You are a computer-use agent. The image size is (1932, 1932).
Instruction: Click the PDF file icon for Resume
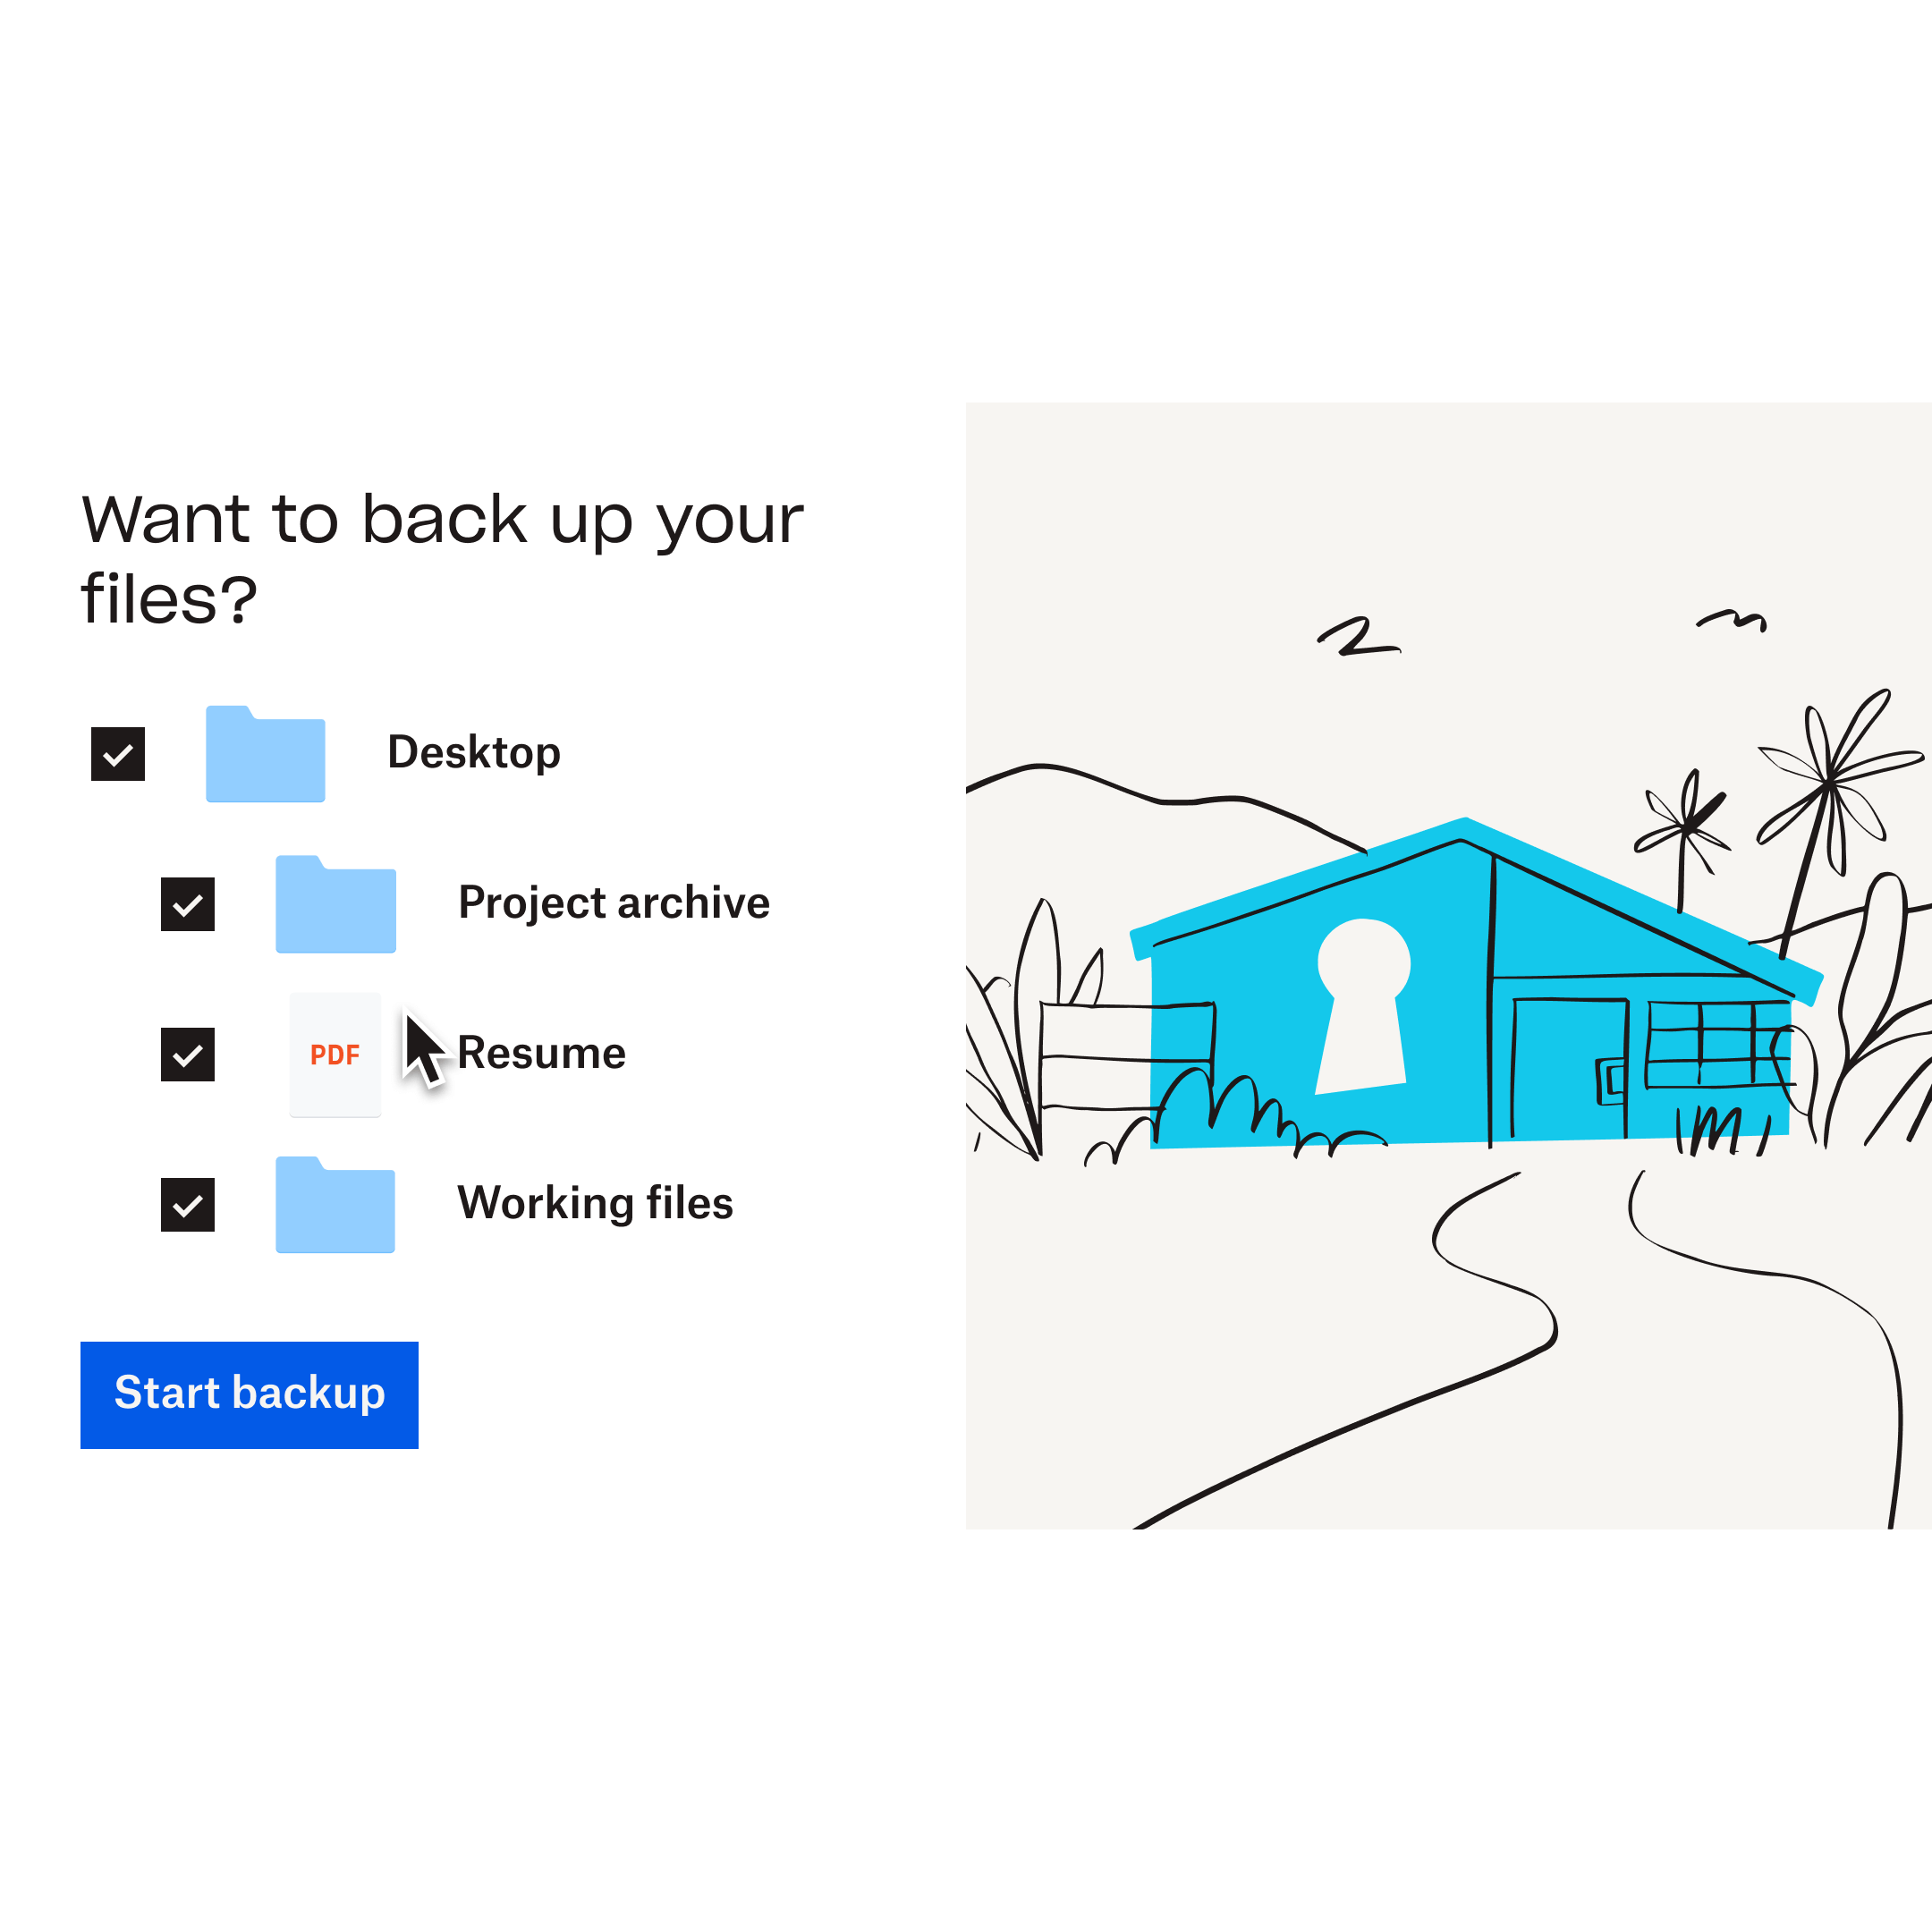(335, 1053)
